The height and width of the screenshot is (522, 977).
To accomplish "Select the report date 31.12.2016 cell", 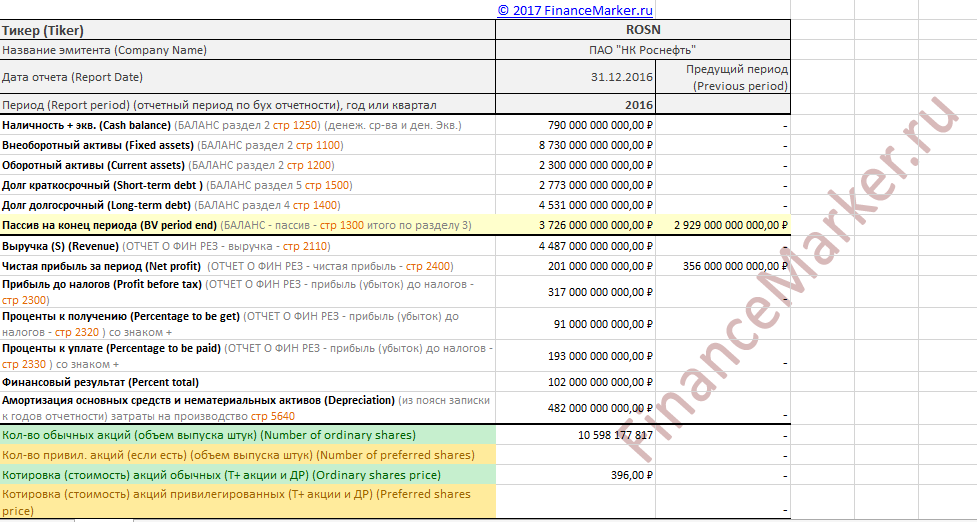I will [x=576, y=77].
